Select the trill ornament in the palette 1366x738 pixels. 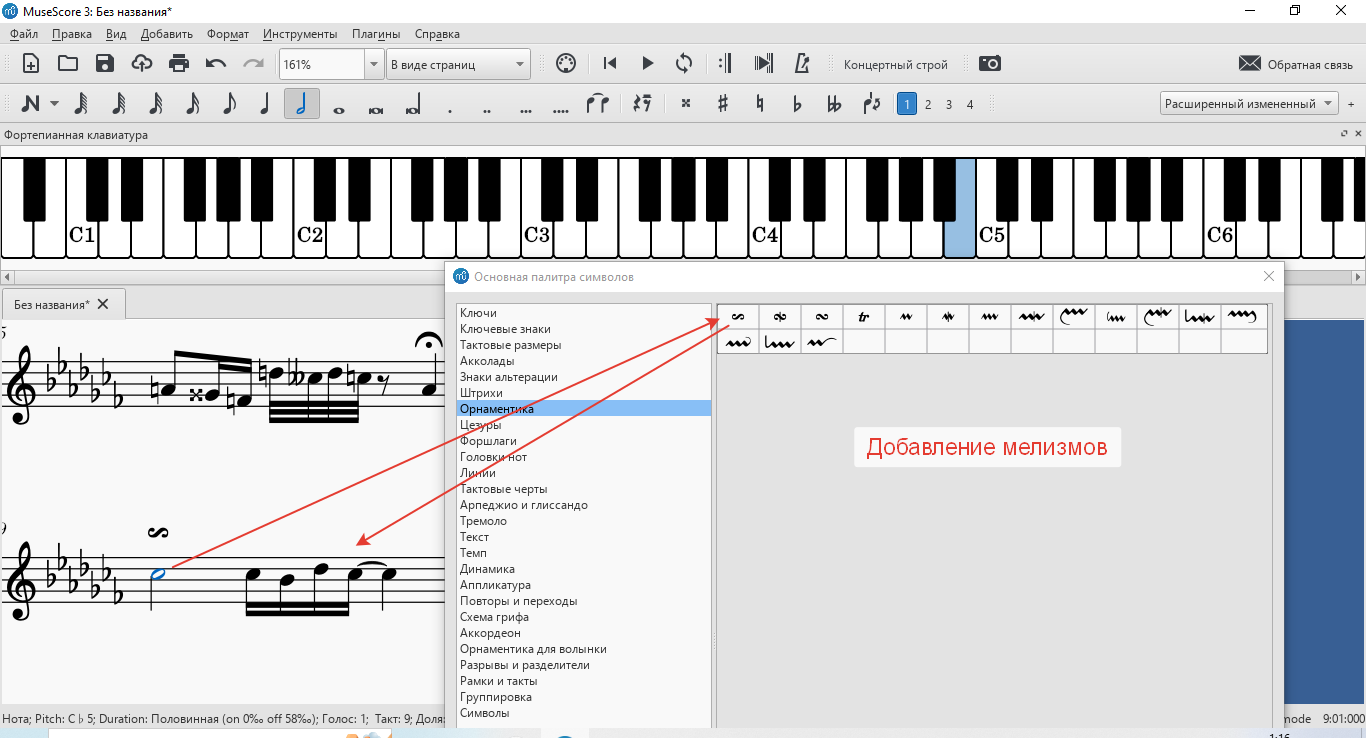coord(864,317)
